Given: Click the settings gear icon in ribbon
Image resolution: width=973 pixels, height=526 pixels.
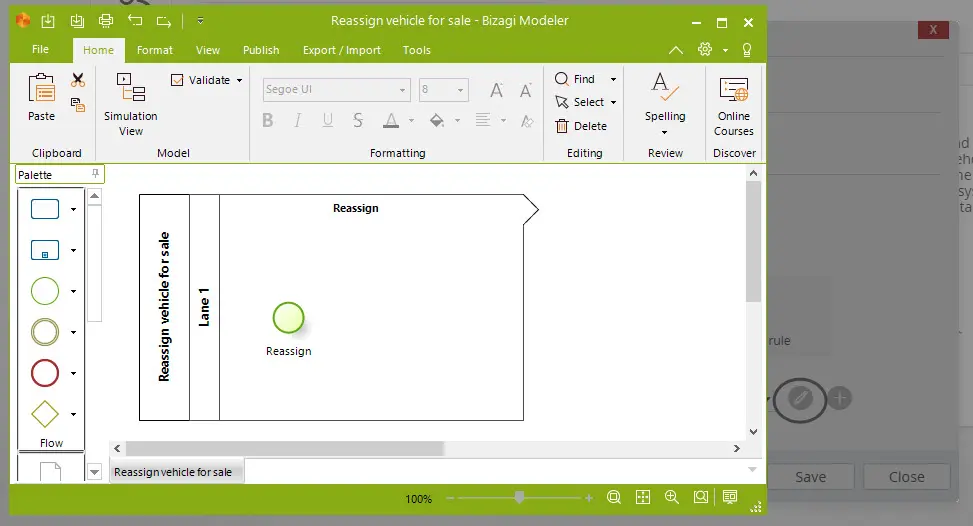Looking at the screenshot, I should point(705,50).
